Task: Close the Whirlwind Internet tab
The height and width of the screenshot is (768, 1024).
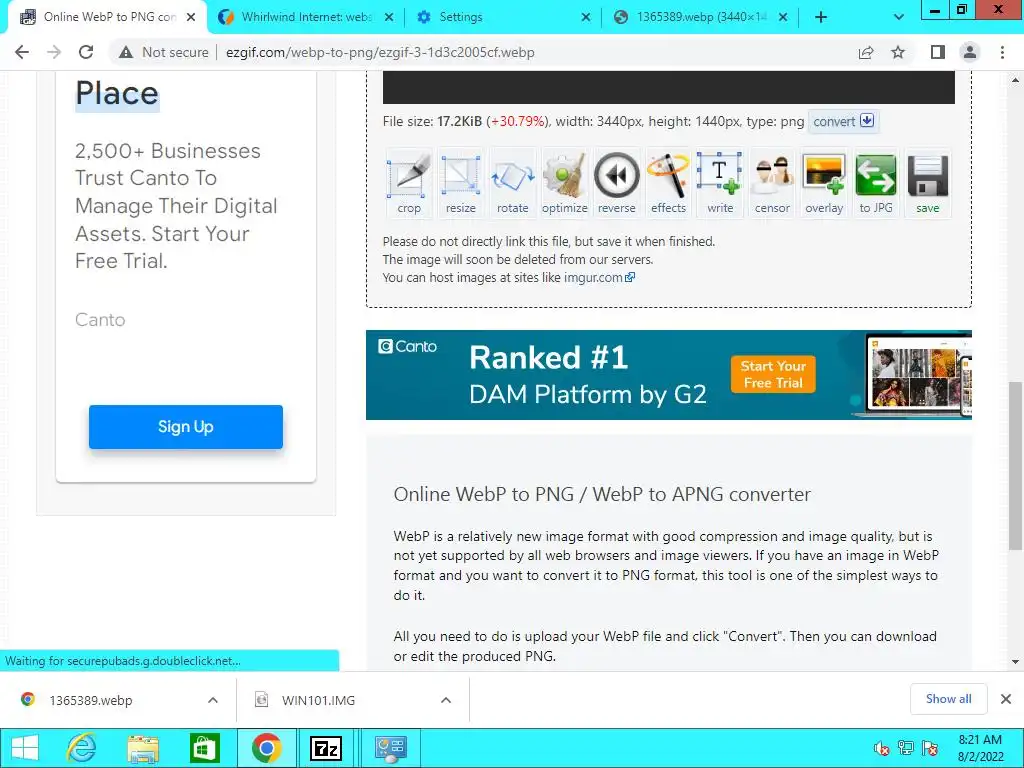Action: 389,18
